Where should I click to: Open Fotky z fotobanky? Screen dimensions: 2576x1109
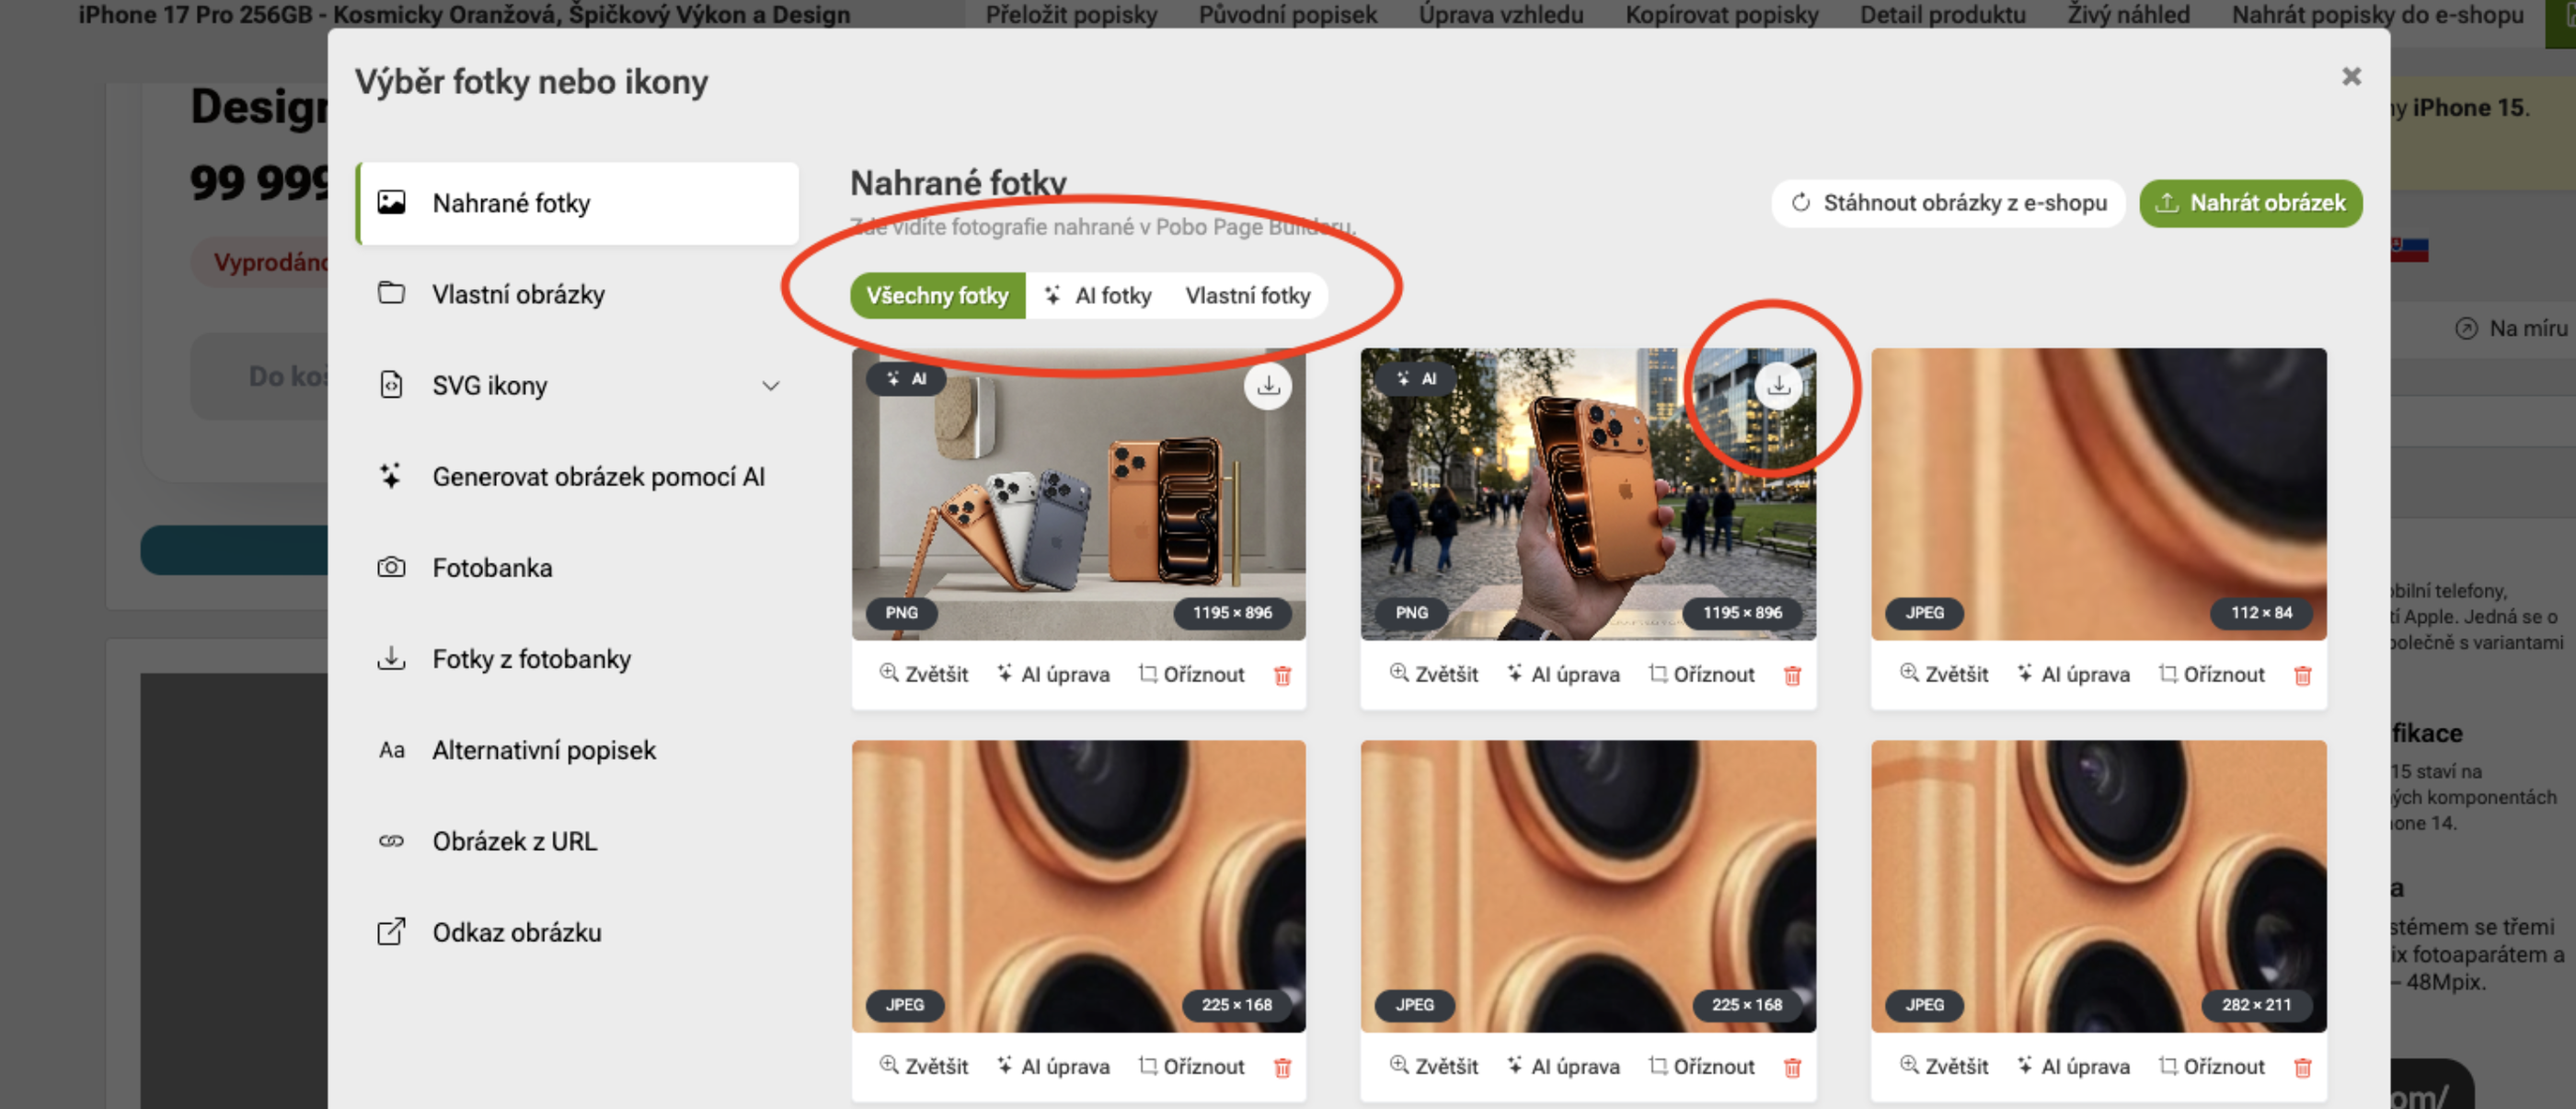(x=578, y=659)
